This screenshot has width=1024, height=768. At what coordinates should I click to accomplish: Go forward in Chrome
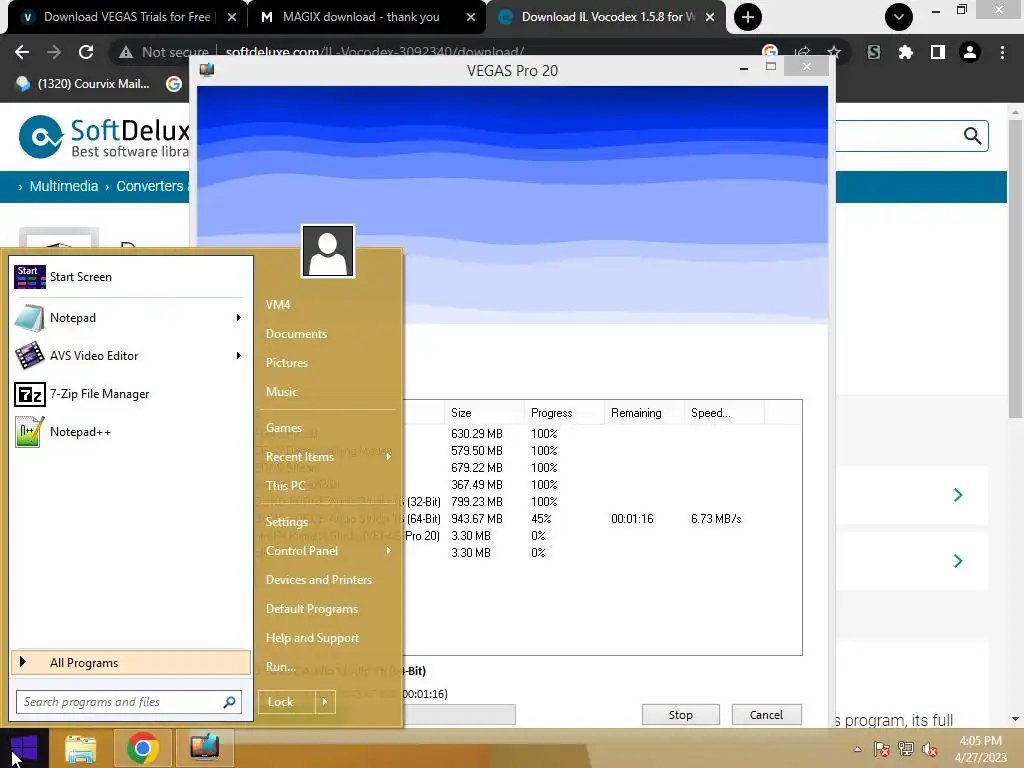[x=54, y=52]
